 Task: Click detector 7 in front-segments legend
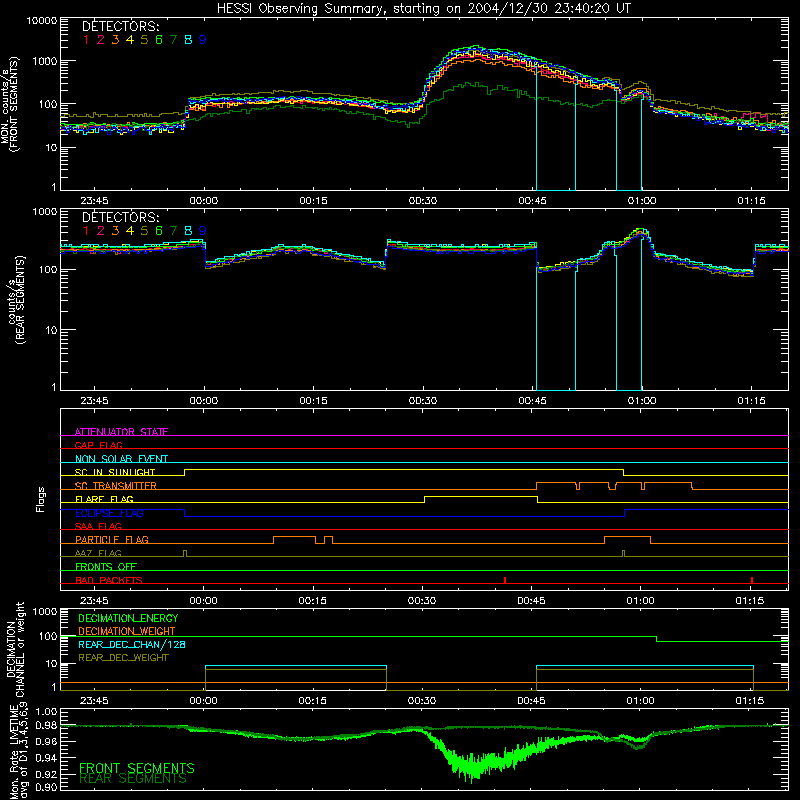coord(173,40)
